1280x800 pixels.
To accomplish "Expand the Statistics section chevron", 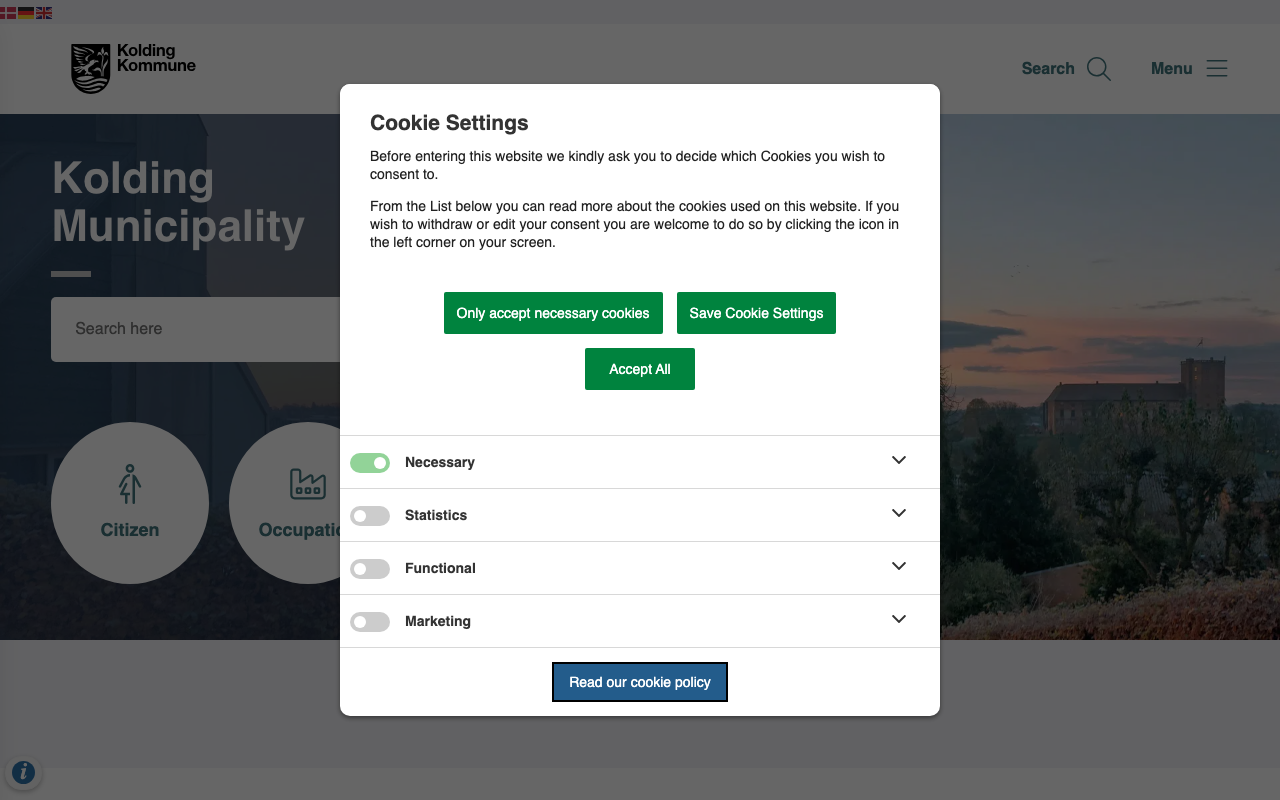I will (899, 513).
